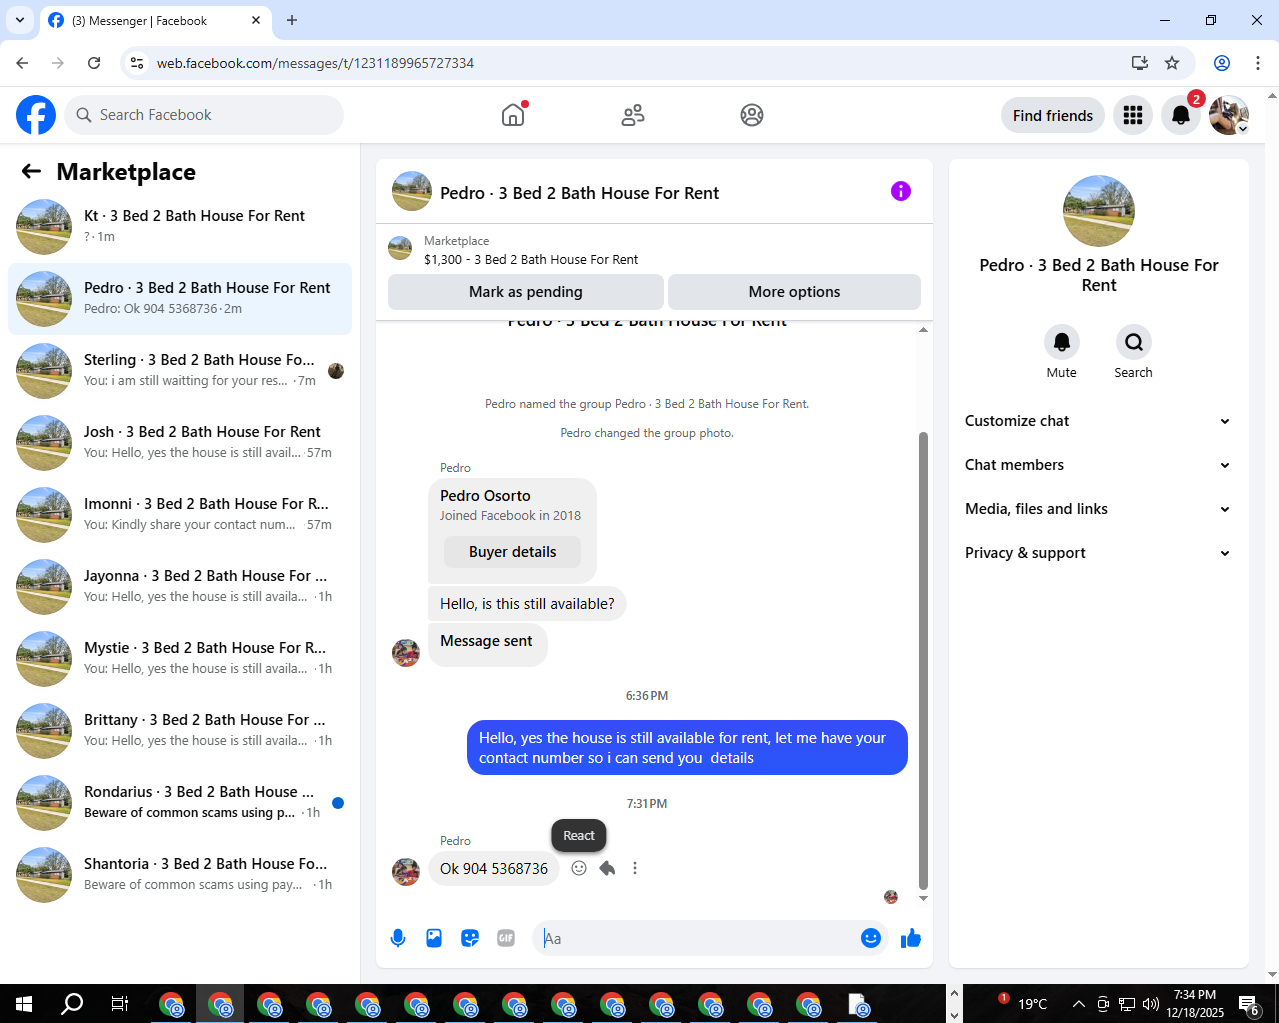This screenshot has height=1023, width=1279.
Task: Open the Josh conversation
Action: point(180,443)
